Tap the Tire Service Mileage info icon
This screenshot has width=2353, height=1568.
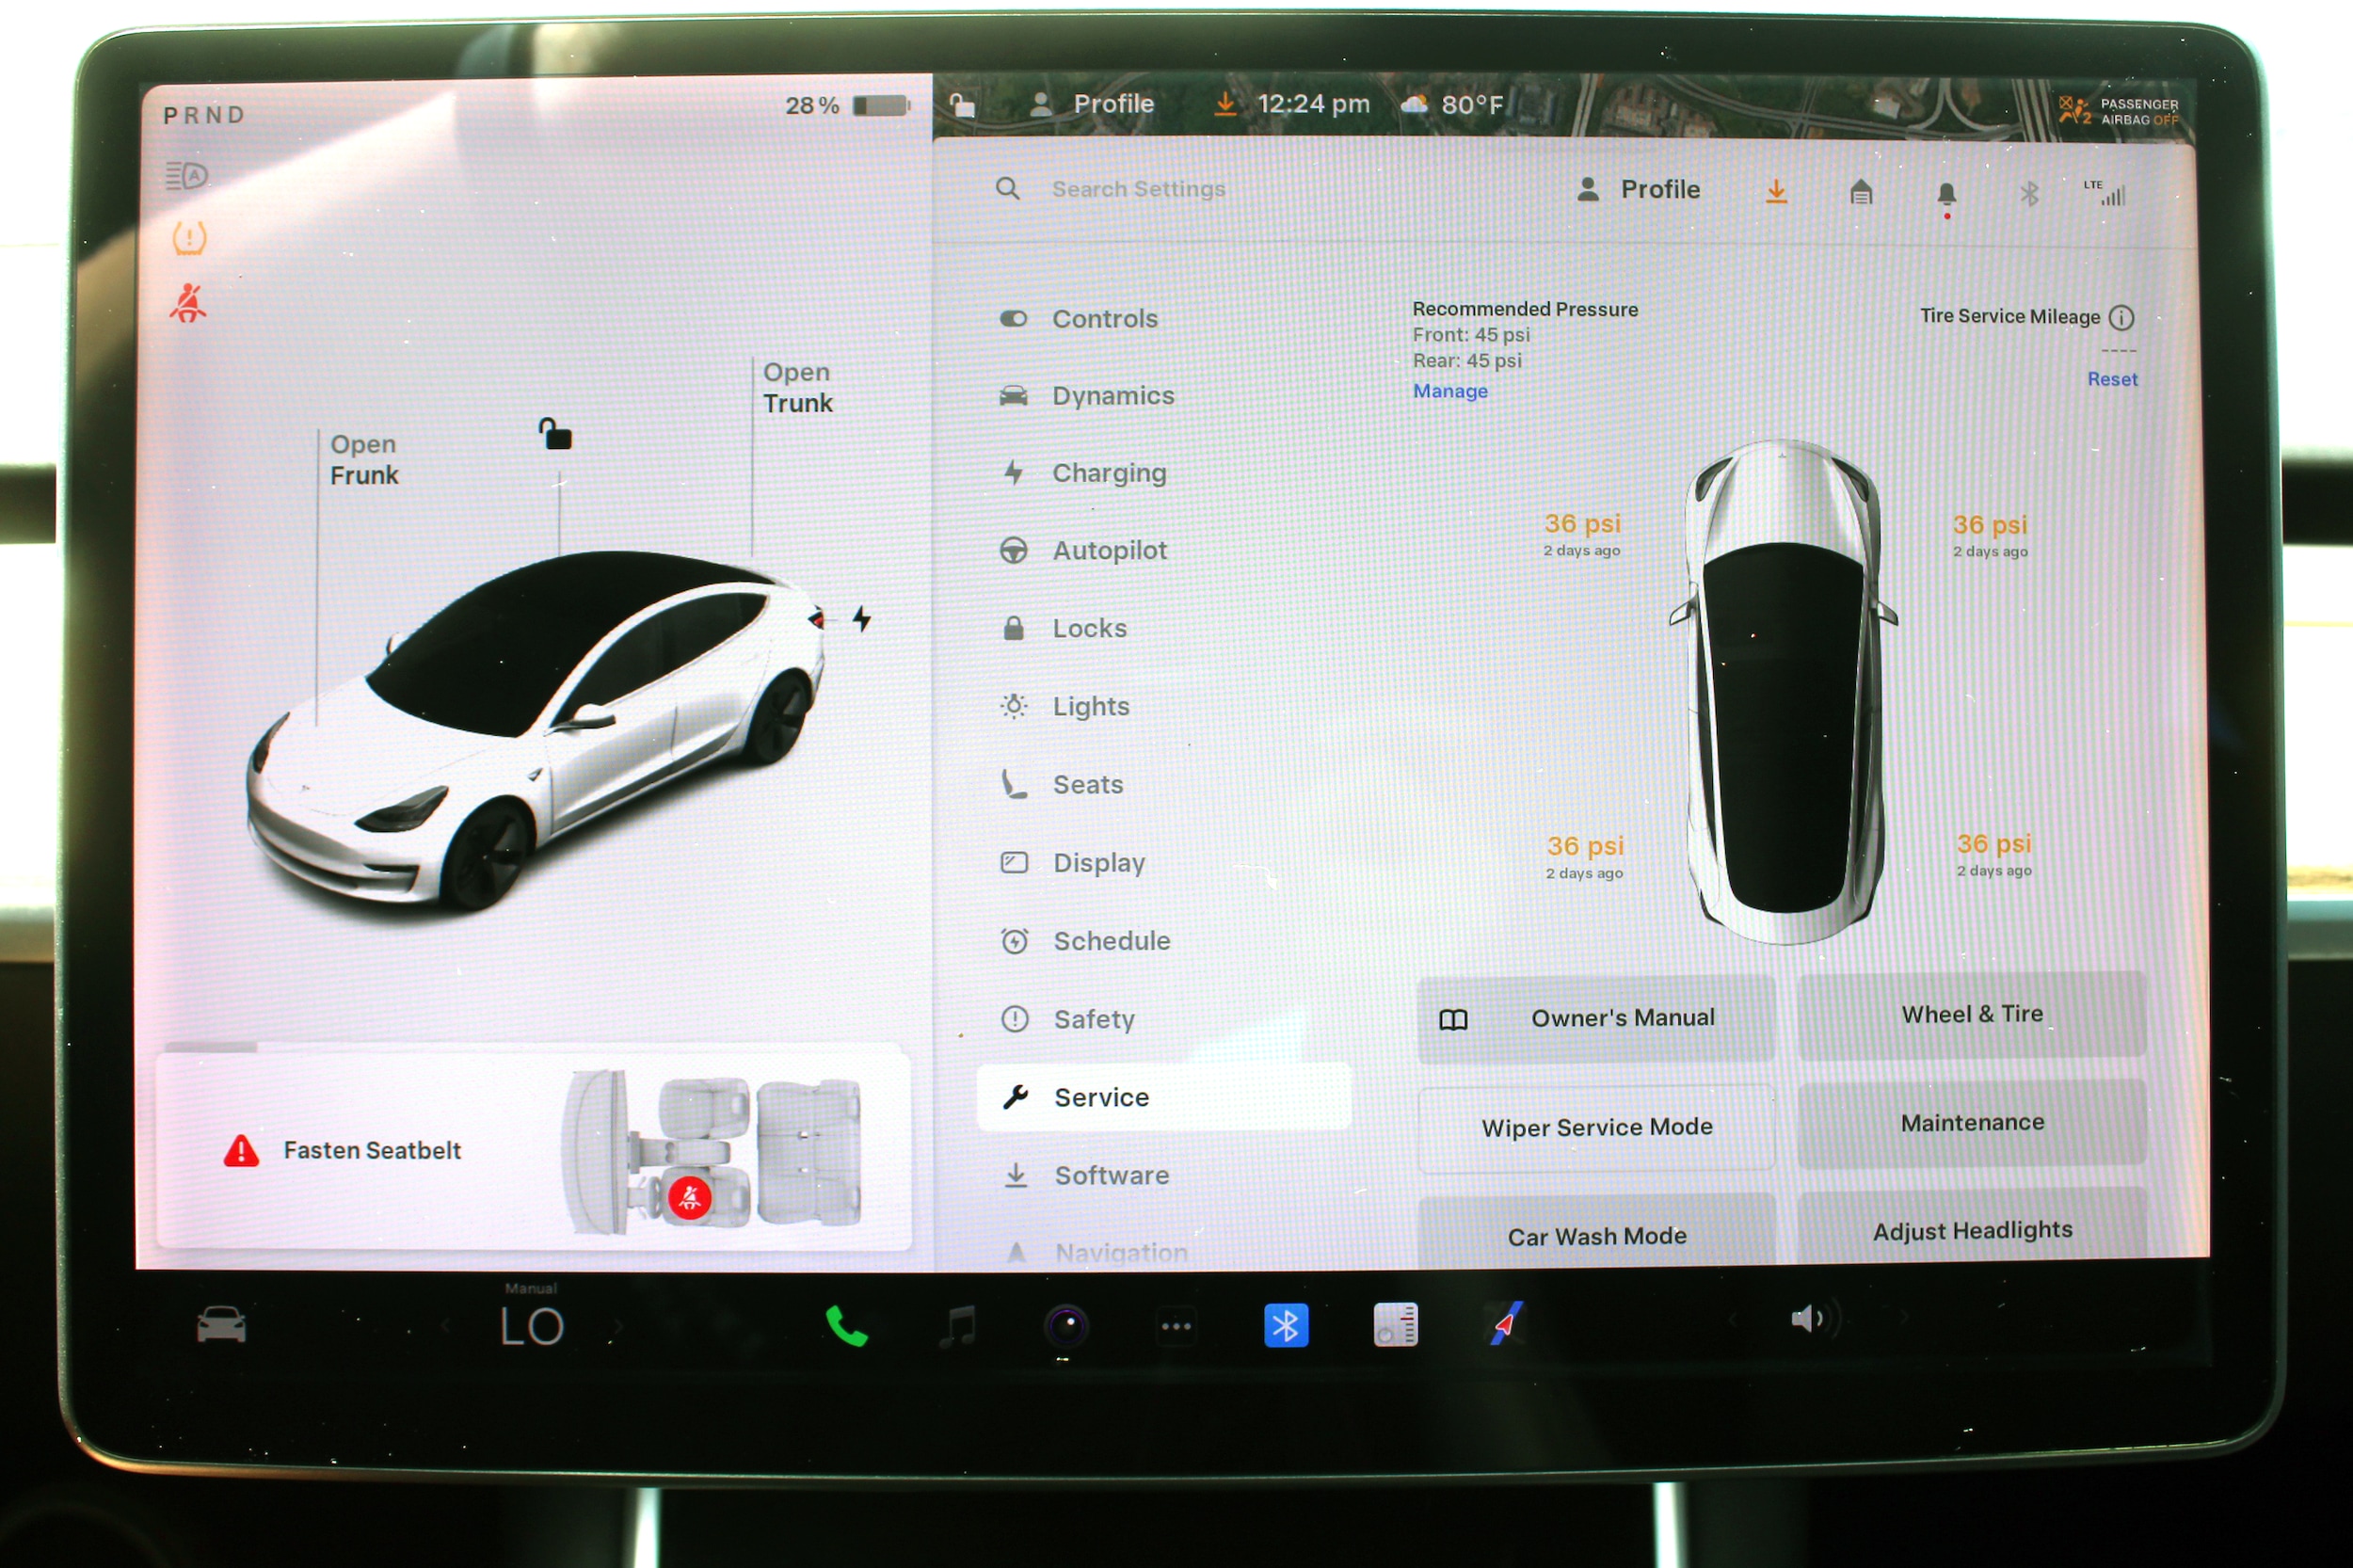tap(2121, 318)
